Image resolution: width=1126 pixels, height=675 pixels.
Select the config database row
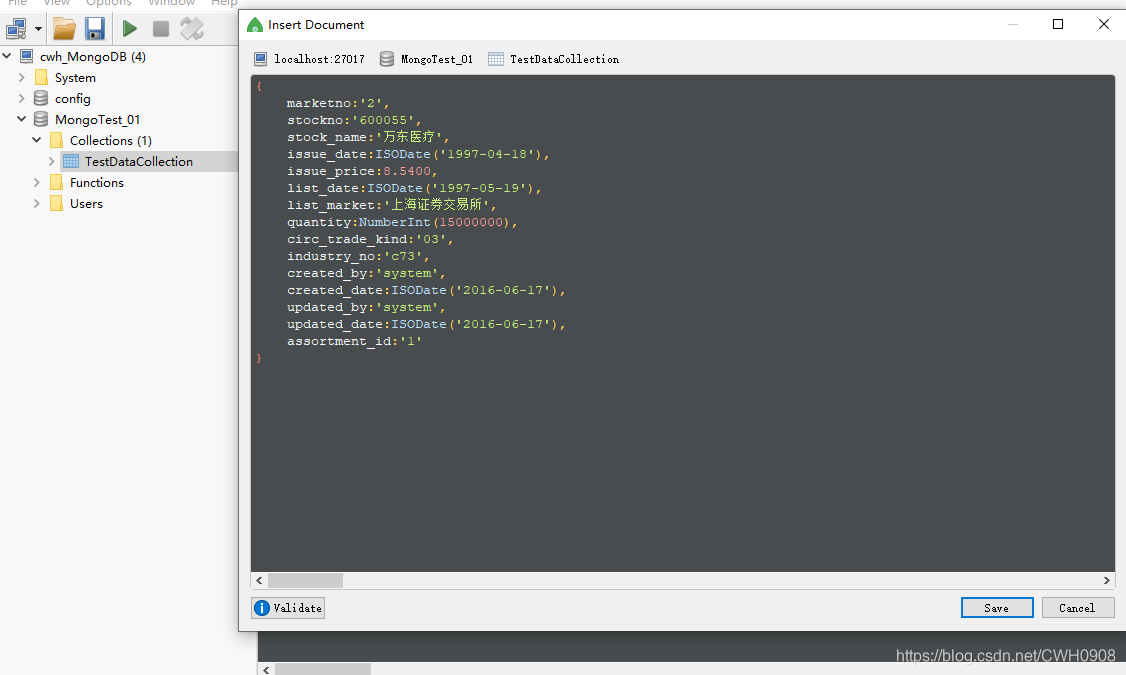tap(73, 98)
